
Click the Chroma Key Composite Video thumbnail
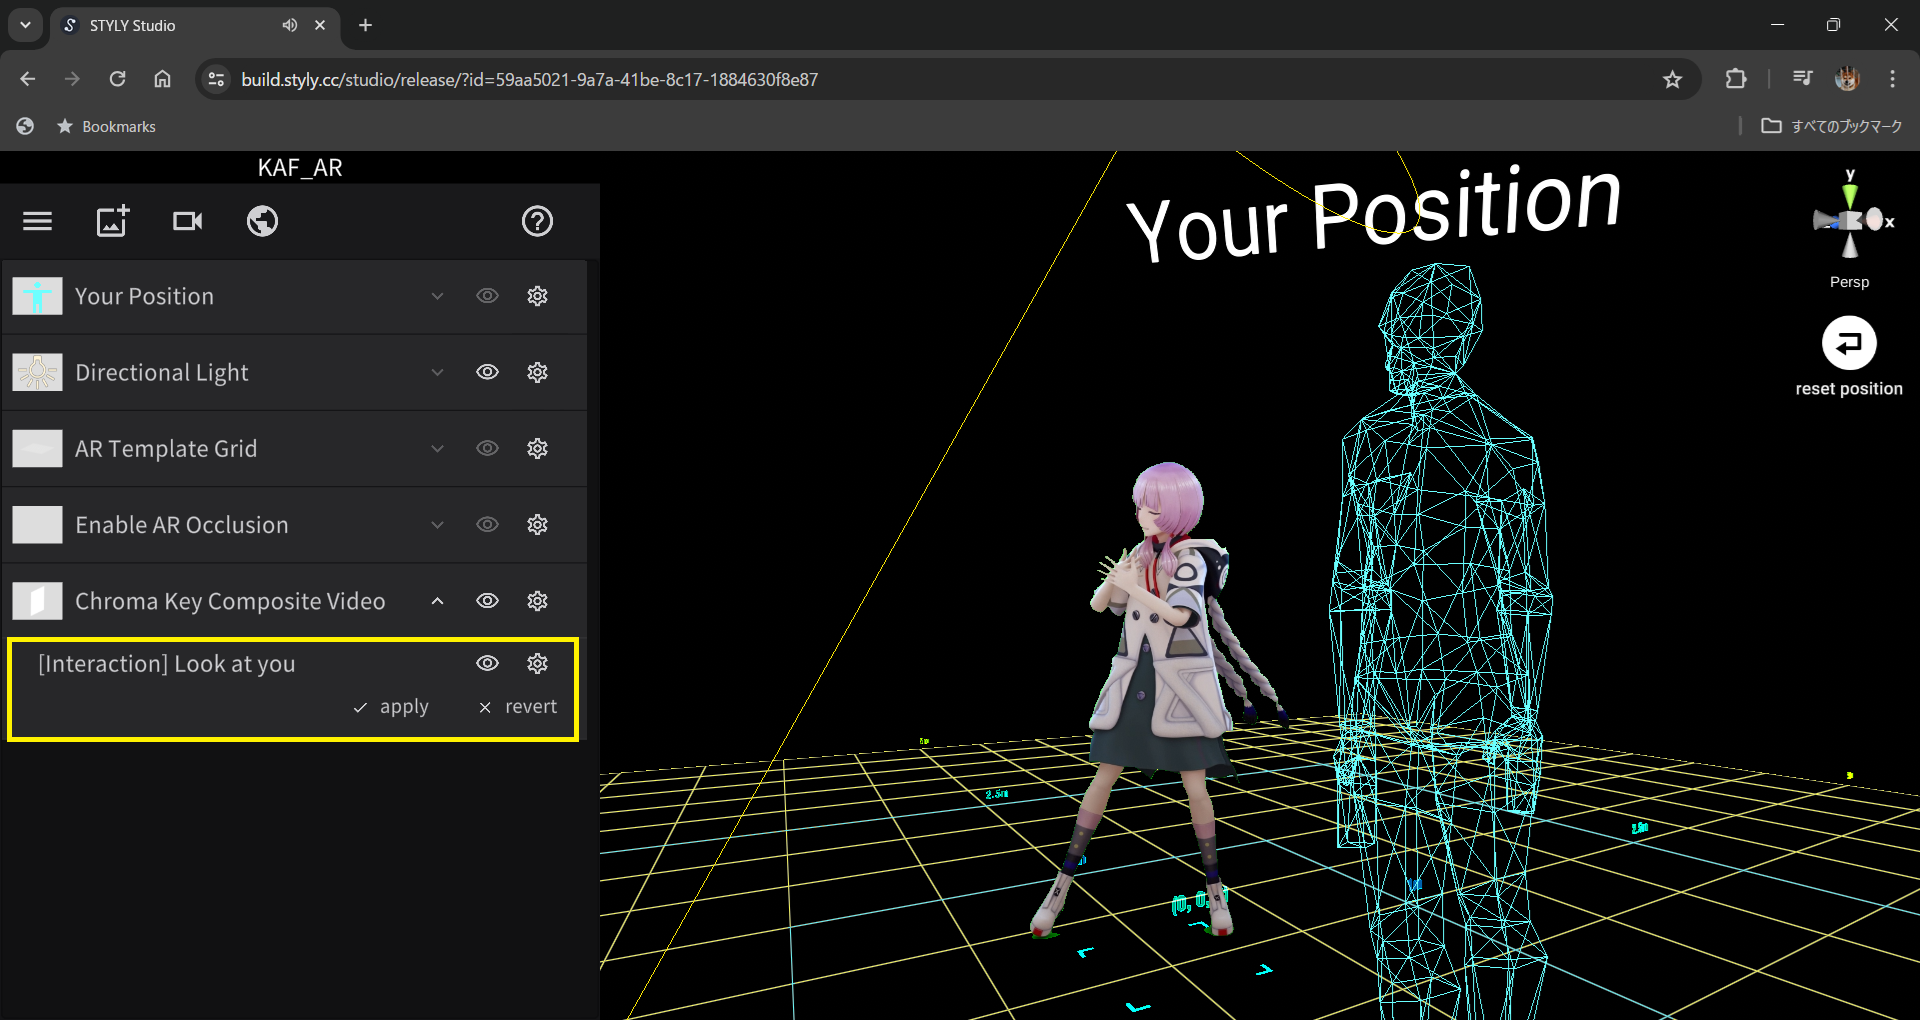pyautogui.click(x=38, y=601)
